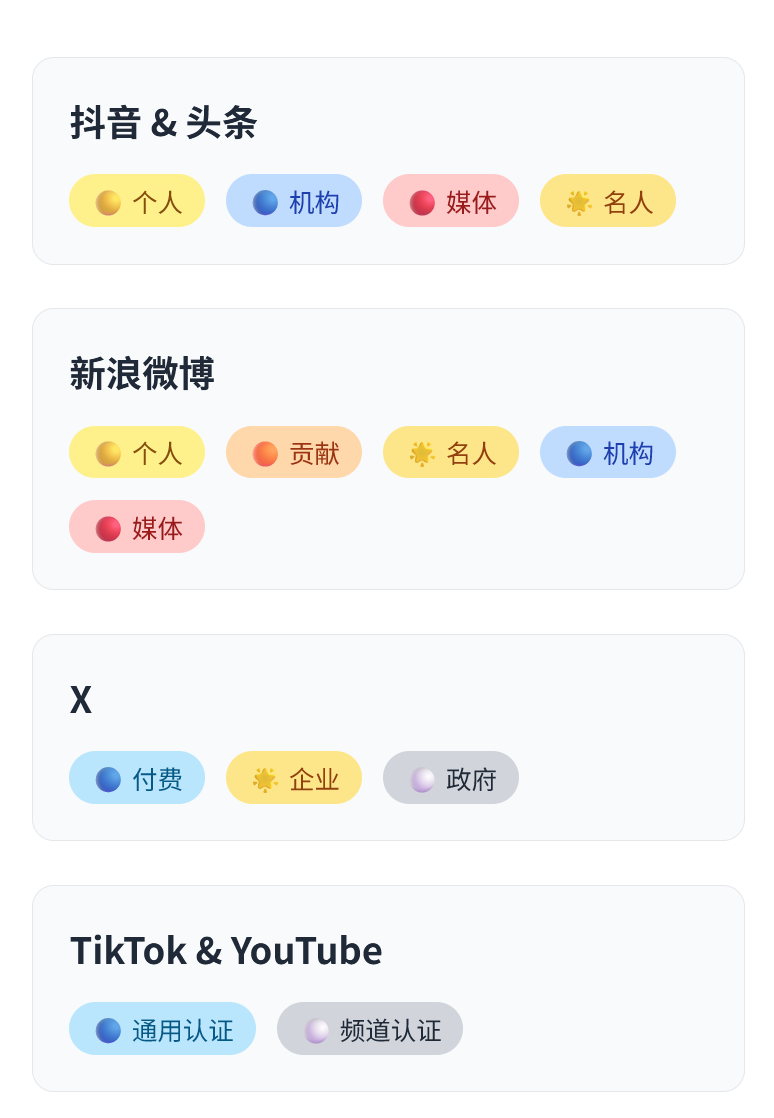Choose the 机构 tag under 新浪微博
This screenshot has height=1118, width=774.
[x=608, y=453]
